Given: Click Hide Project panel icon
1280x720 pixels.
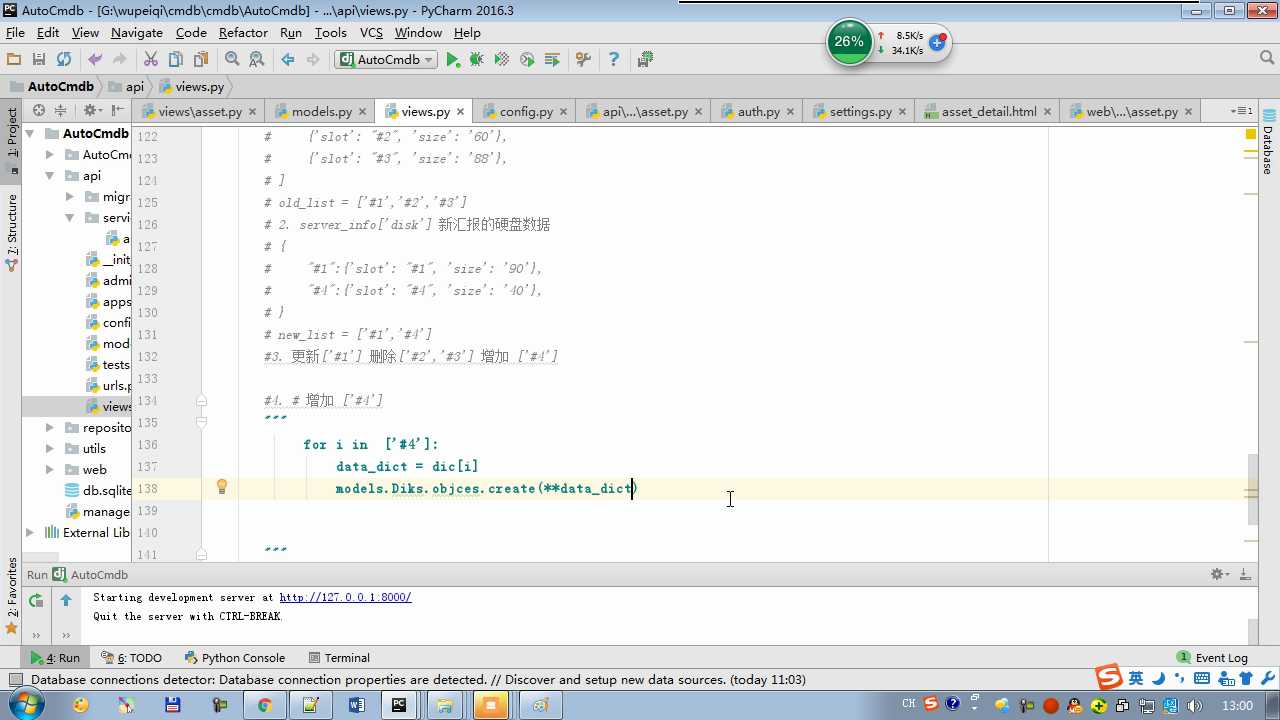Looking at the screenshot, I should (117, 111).
